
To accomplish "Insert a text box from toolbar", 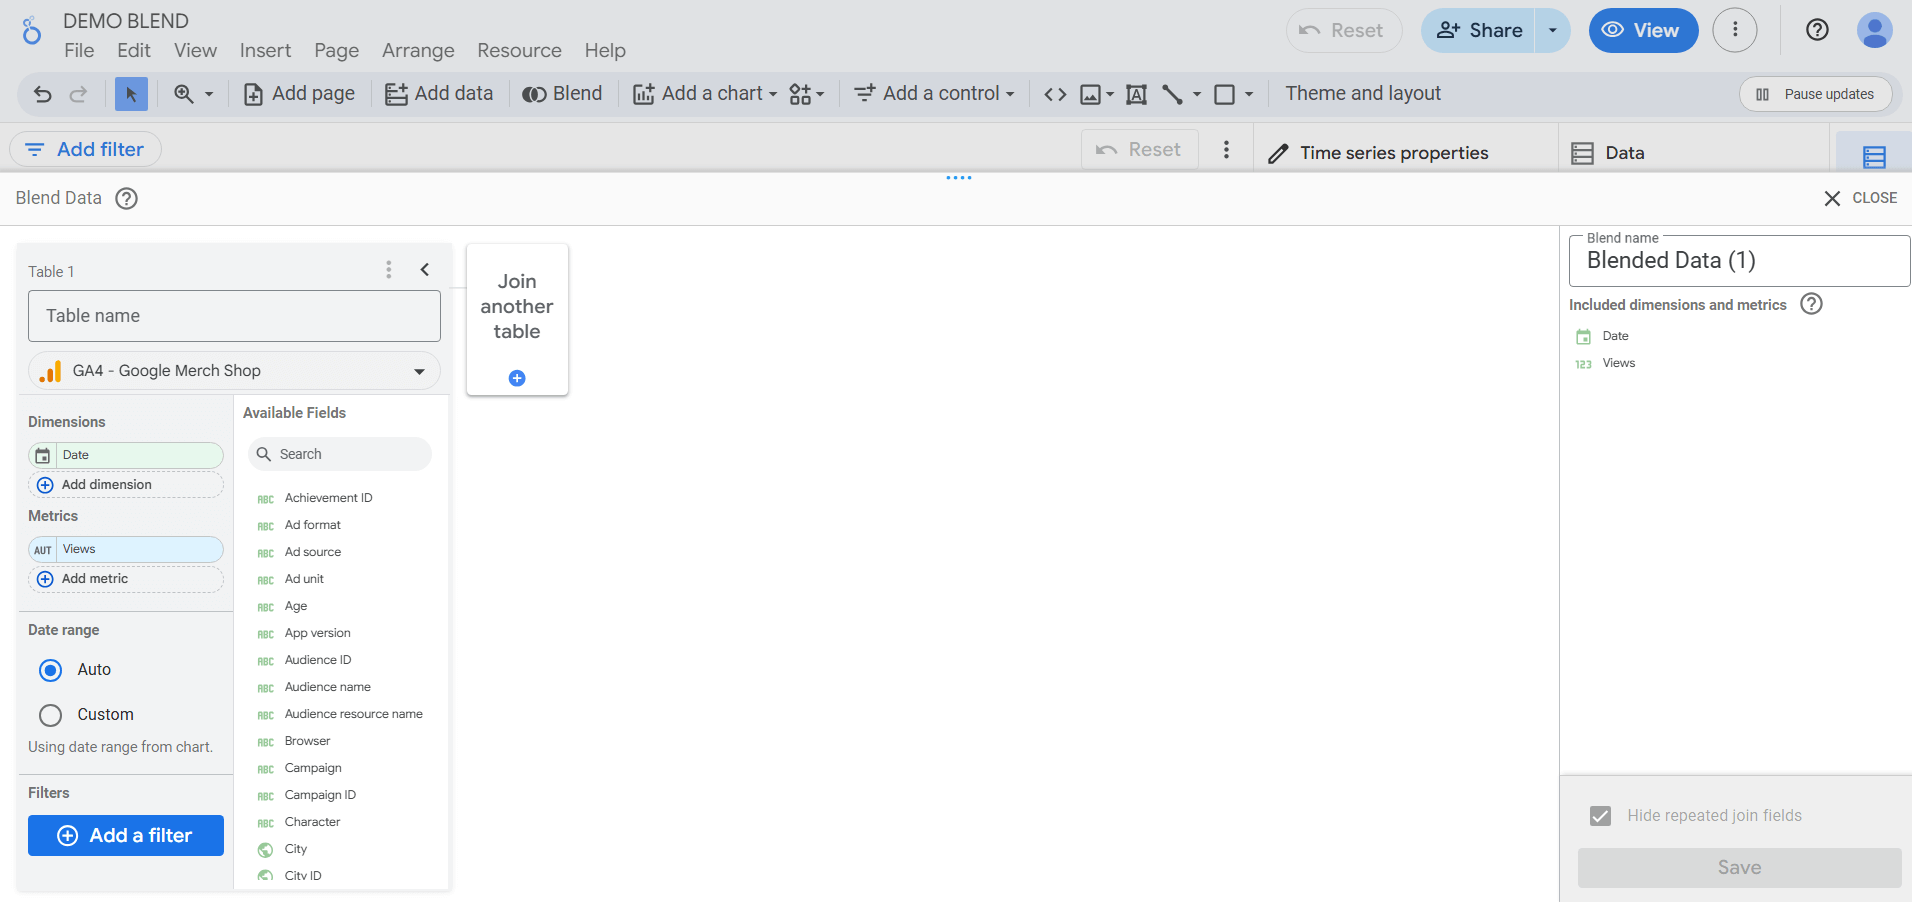I will tap(1136, 94).
